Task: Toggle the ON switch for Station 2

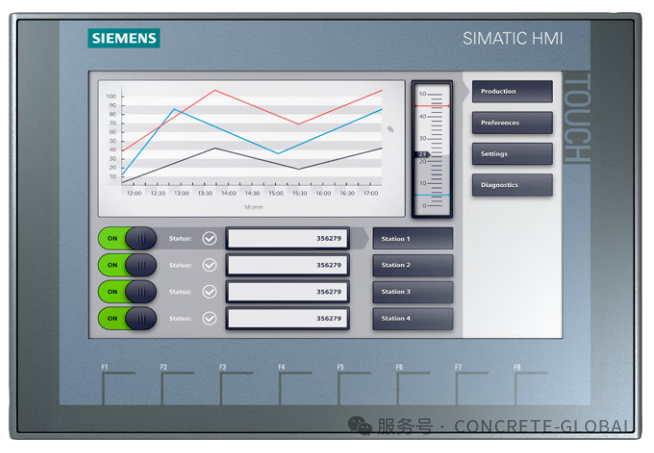Action: [128, 265]
